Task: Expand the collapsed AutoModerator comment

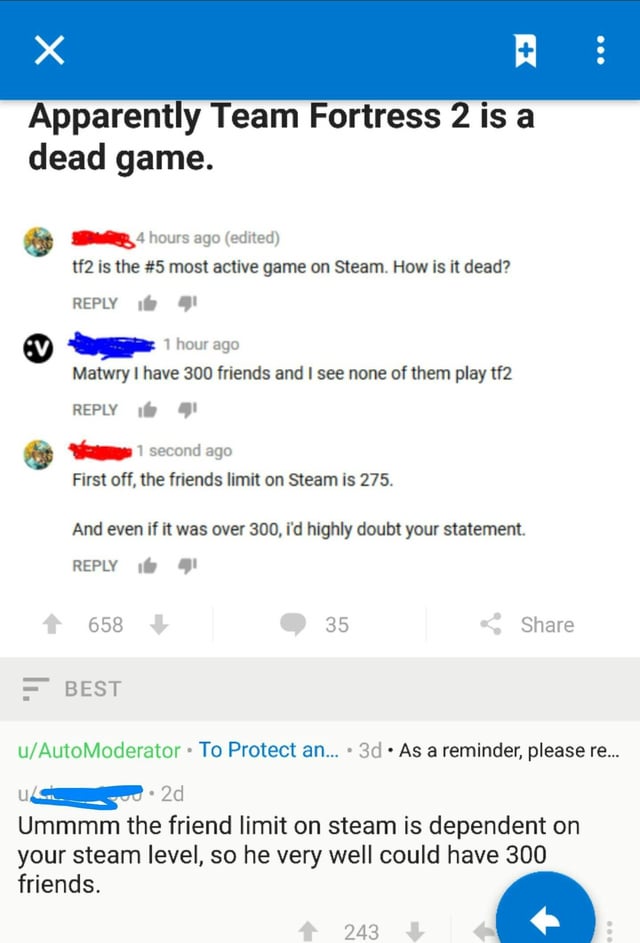Action: coord(320,750)
